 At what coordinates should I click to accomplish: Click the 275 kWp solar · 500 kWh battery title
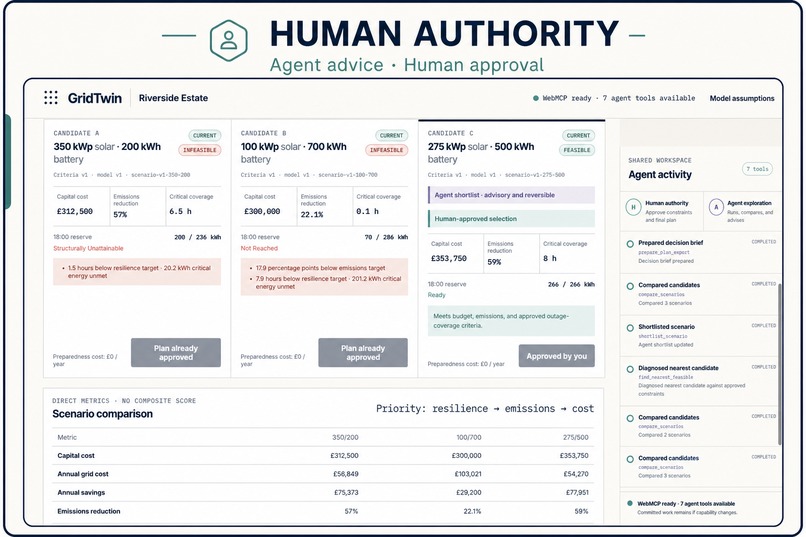coord(481,153)
